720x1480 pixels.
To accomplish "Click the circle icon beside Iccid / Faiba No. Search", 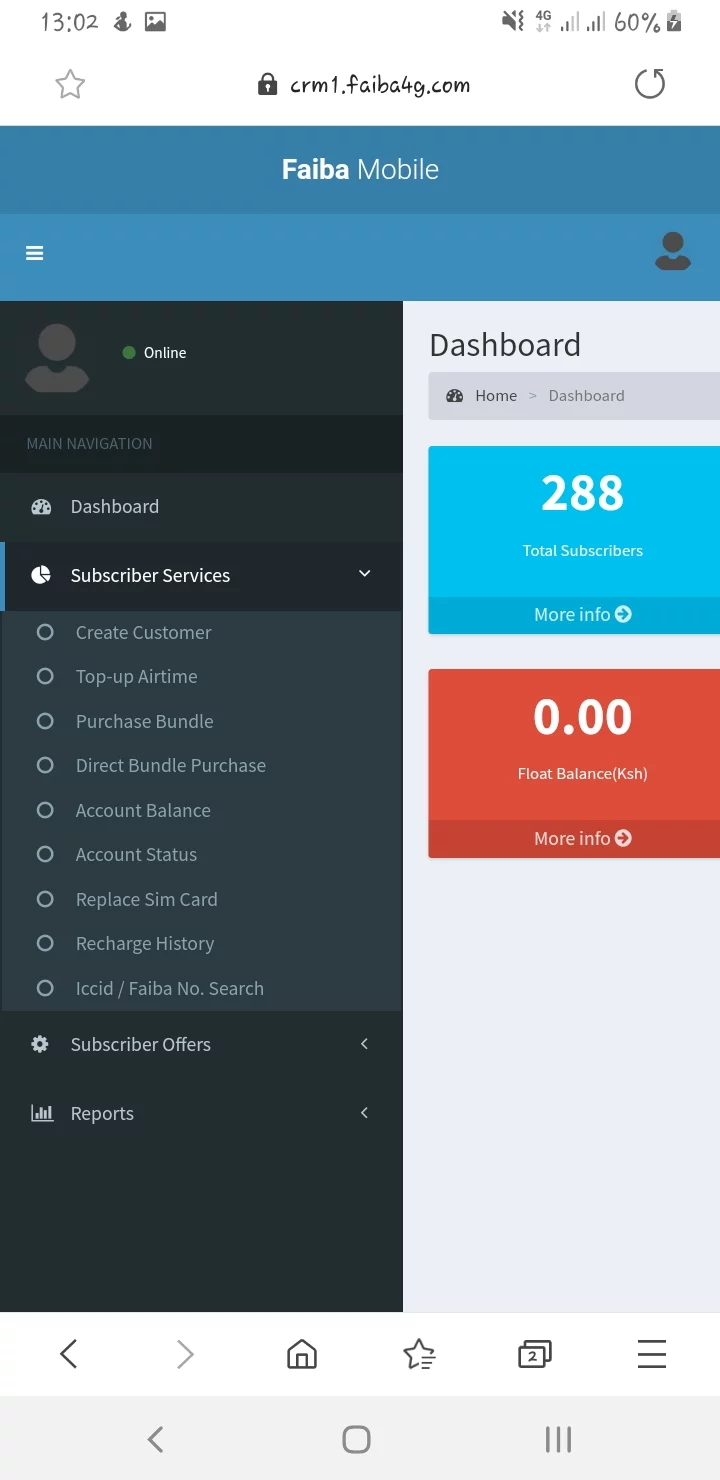I will point(45,988).
